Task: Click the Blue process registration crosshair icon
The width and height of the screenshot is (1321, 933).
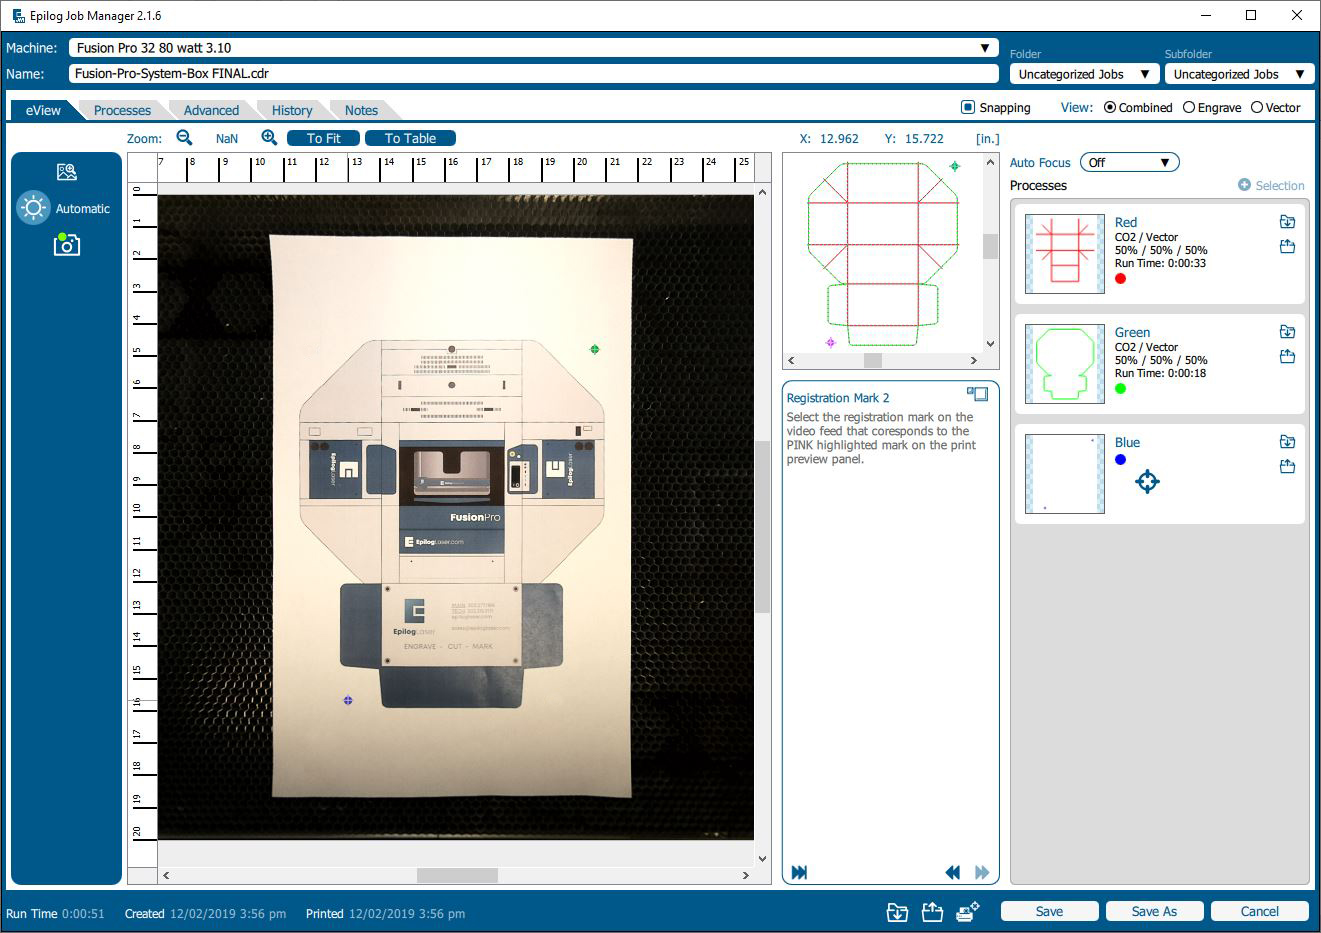Action: pyautogui.click(x=1147, y=482)
